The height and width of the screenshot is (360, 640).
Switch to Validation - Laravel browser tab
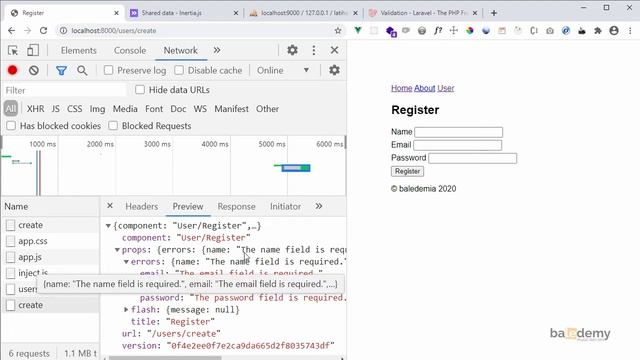click(423, 13)
